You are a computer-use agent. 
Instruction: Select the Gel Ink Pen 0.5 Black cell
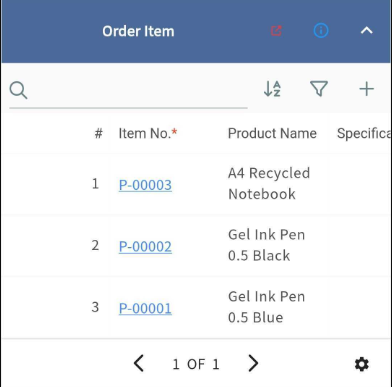(x=267, y=245)
